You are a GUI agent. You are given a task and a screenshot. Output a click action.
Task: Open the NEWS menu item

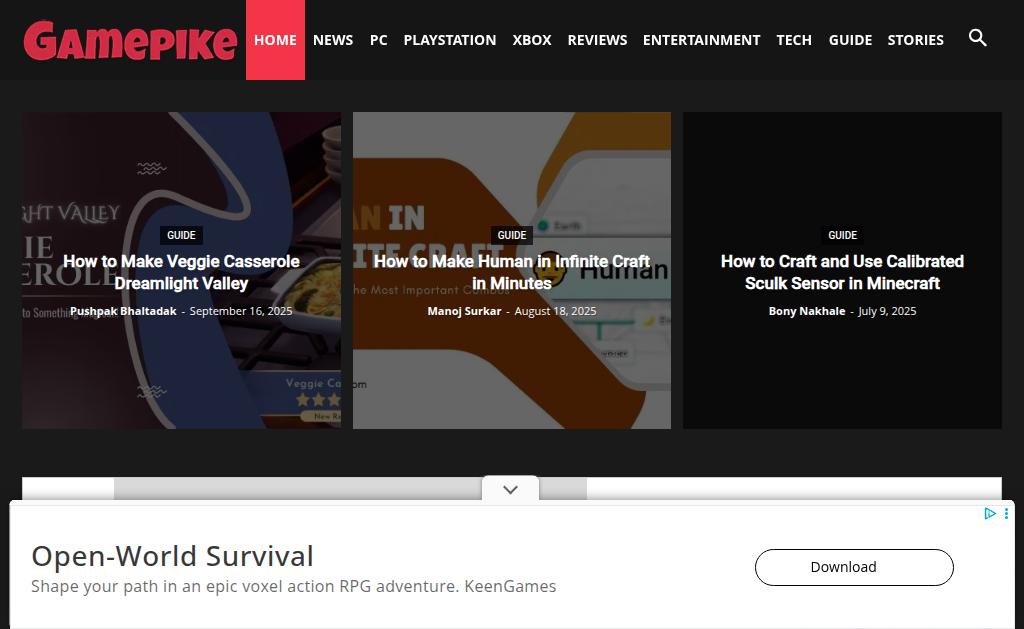333,40
